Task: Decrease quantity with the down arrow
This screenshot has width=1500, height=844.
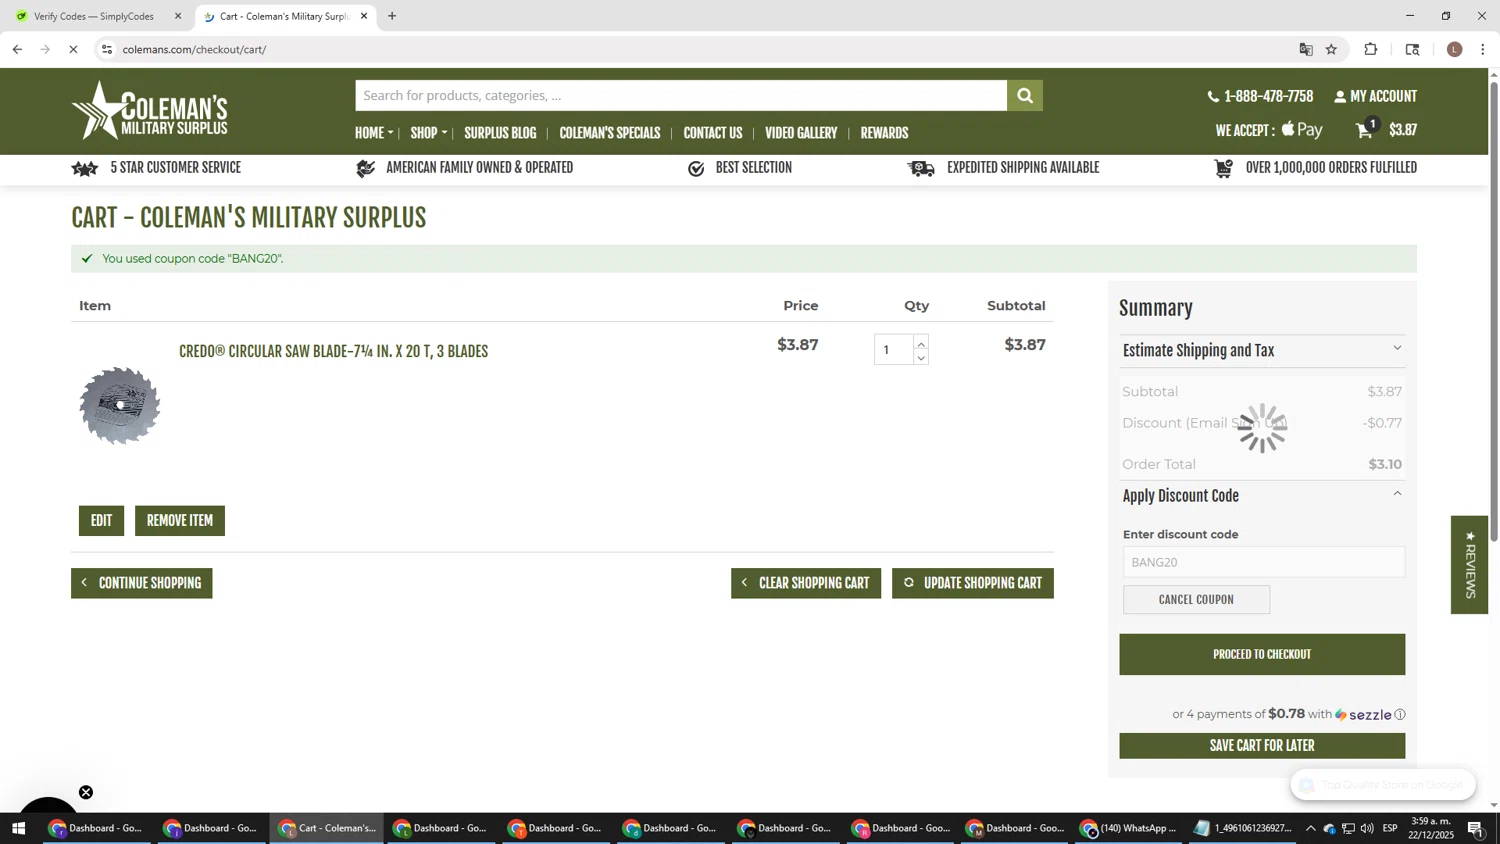Action: point(921,357)
